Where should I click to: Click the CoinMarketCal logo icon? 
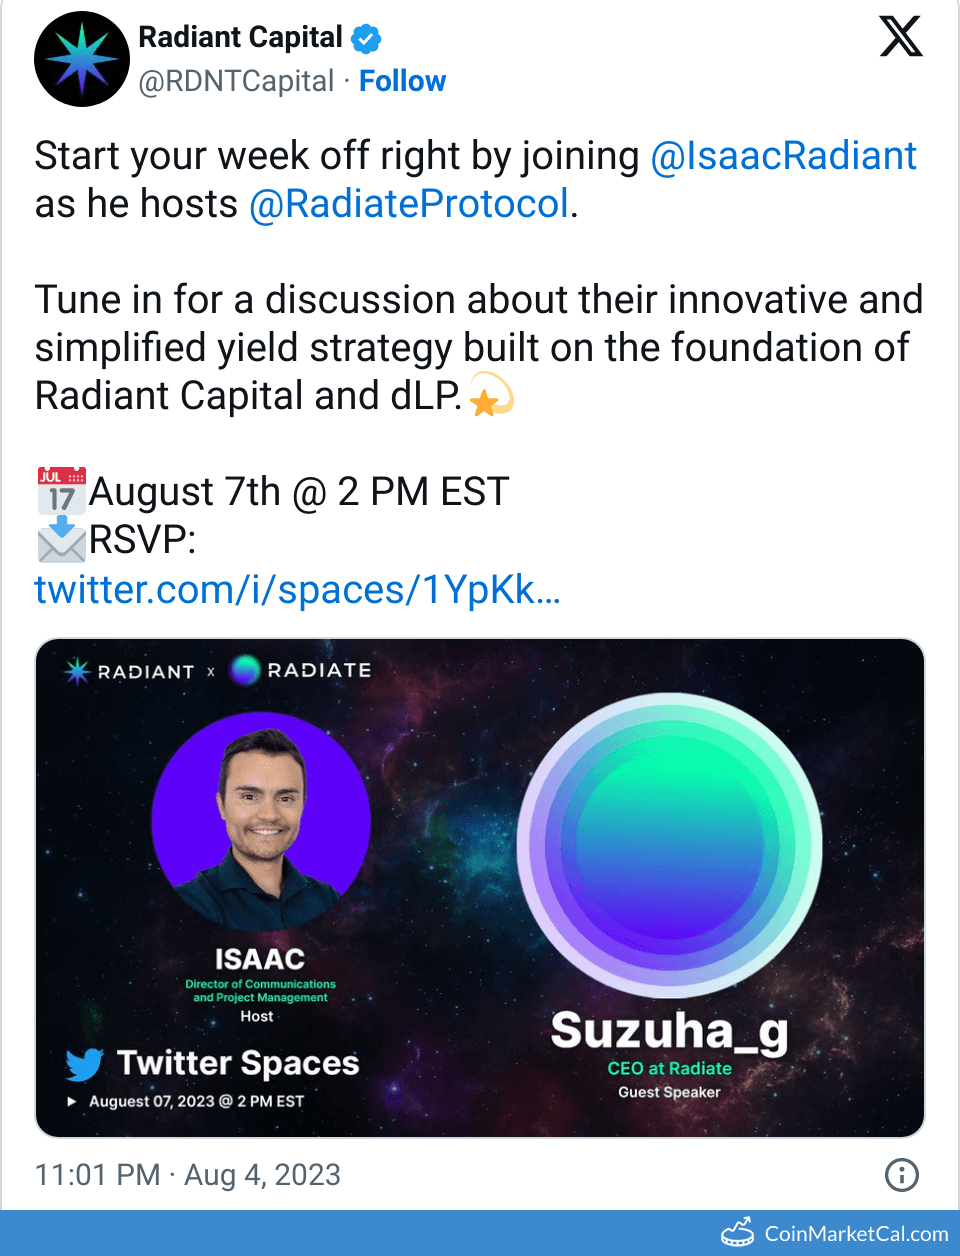tap(738, 1232)
